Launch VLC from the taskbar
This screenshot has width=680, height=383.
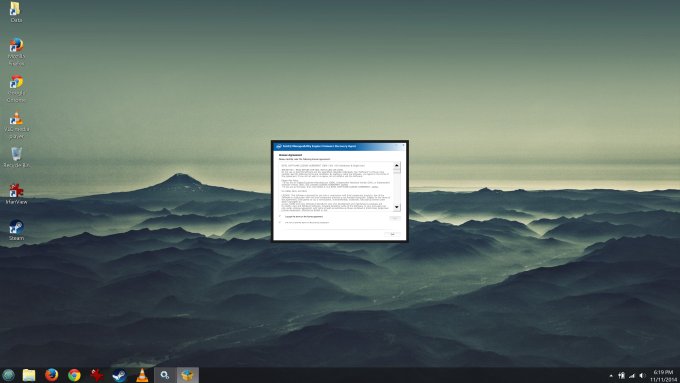142,375
